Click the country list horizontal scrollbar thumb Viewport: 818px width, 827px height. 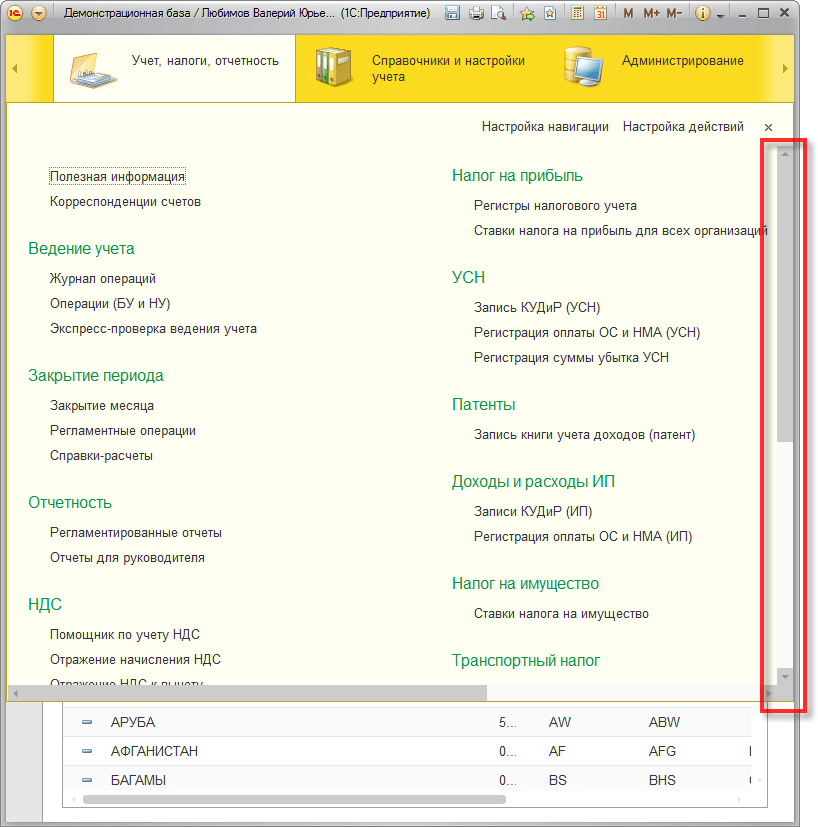(x=294, y=800)
